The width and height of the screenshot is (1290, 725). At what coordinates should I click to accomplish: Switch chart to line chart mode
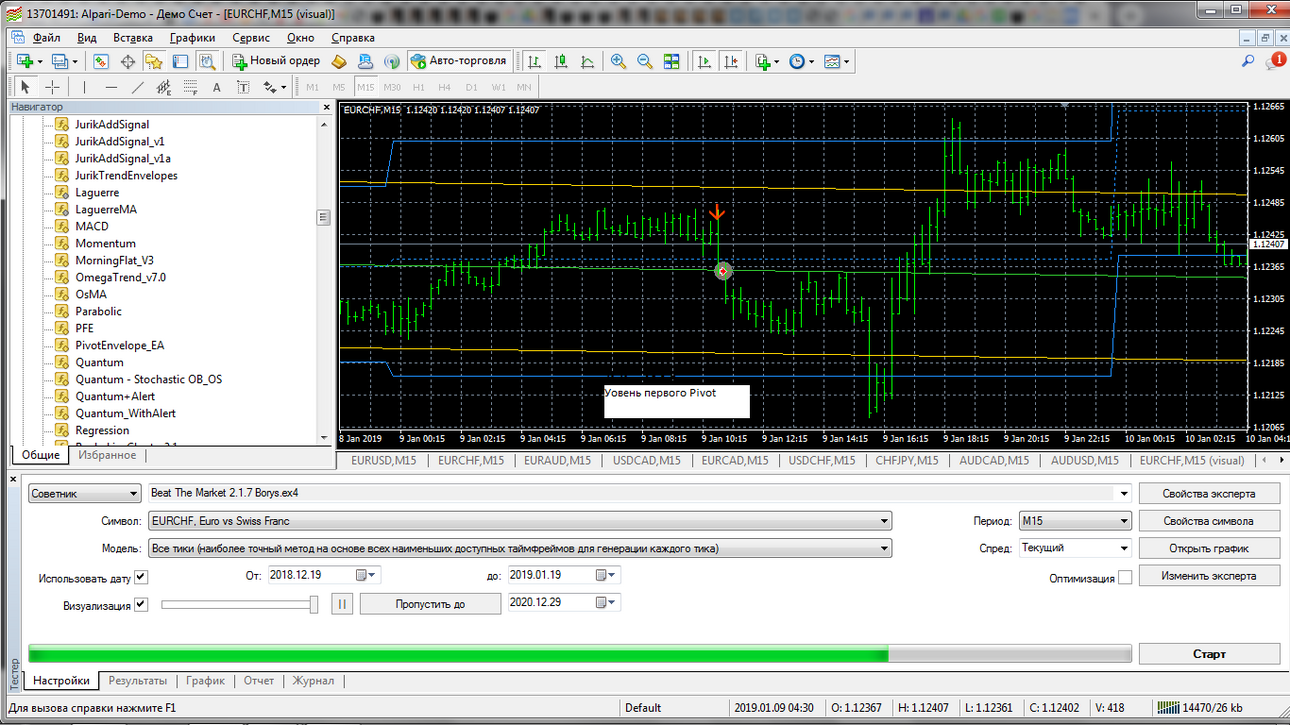(587, 61)
